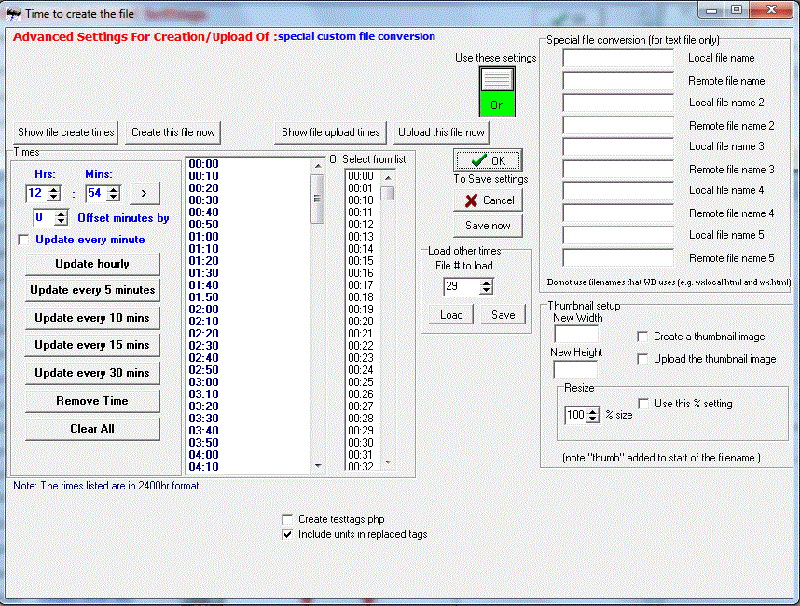Image resolution: width=800 pixels, height=606 pixels.
Task: Enable Create testtags php checkbox
Action: 288,519
